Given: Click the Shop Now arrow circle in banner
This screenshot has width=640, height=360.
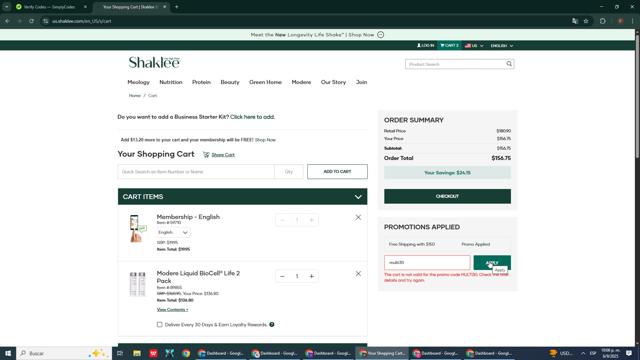Looking at the screenshot, I should (380, 35).
